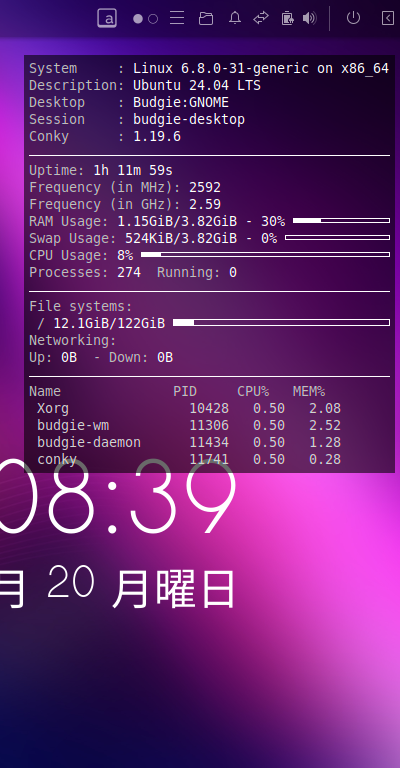Click the RAM value '1.15GiB/3.82GiB'
The image size is (400, 768).
tap(177, 221)
